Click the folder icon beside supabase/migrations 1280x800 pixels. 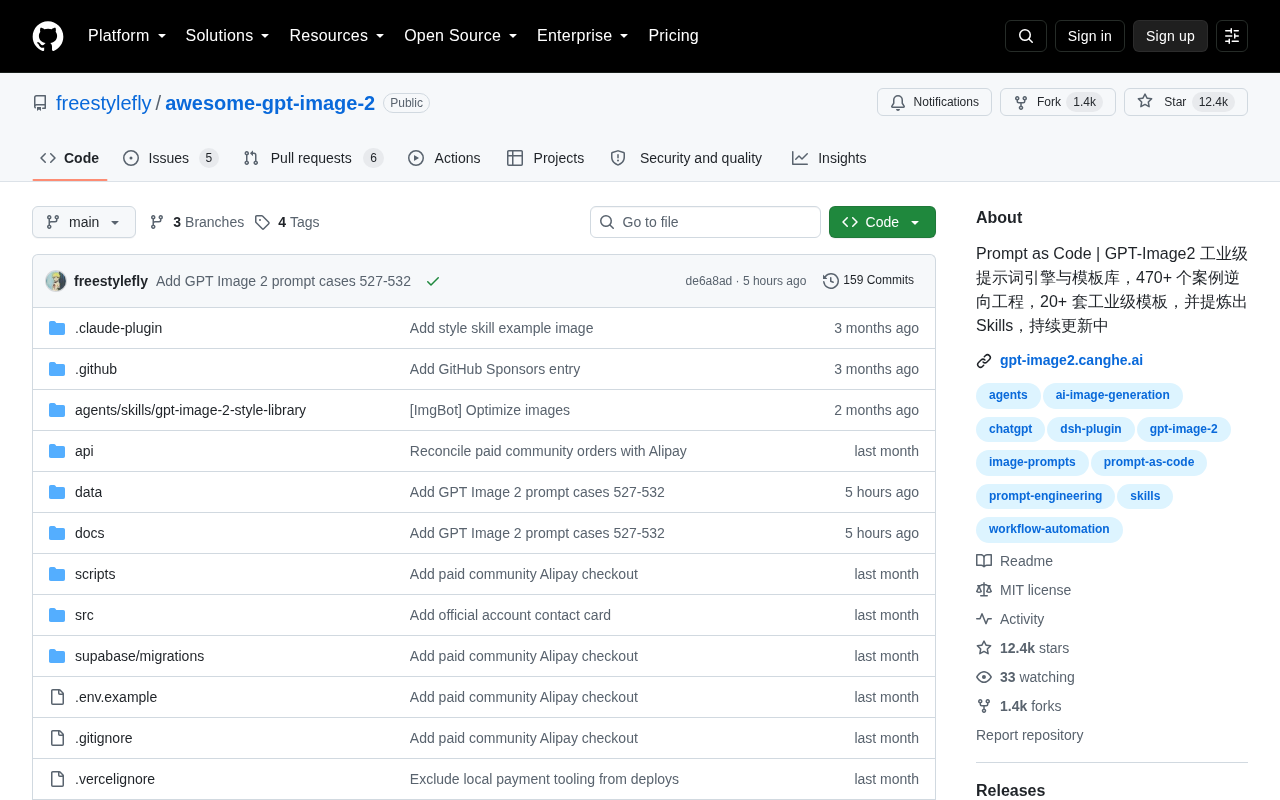point(57,656)
